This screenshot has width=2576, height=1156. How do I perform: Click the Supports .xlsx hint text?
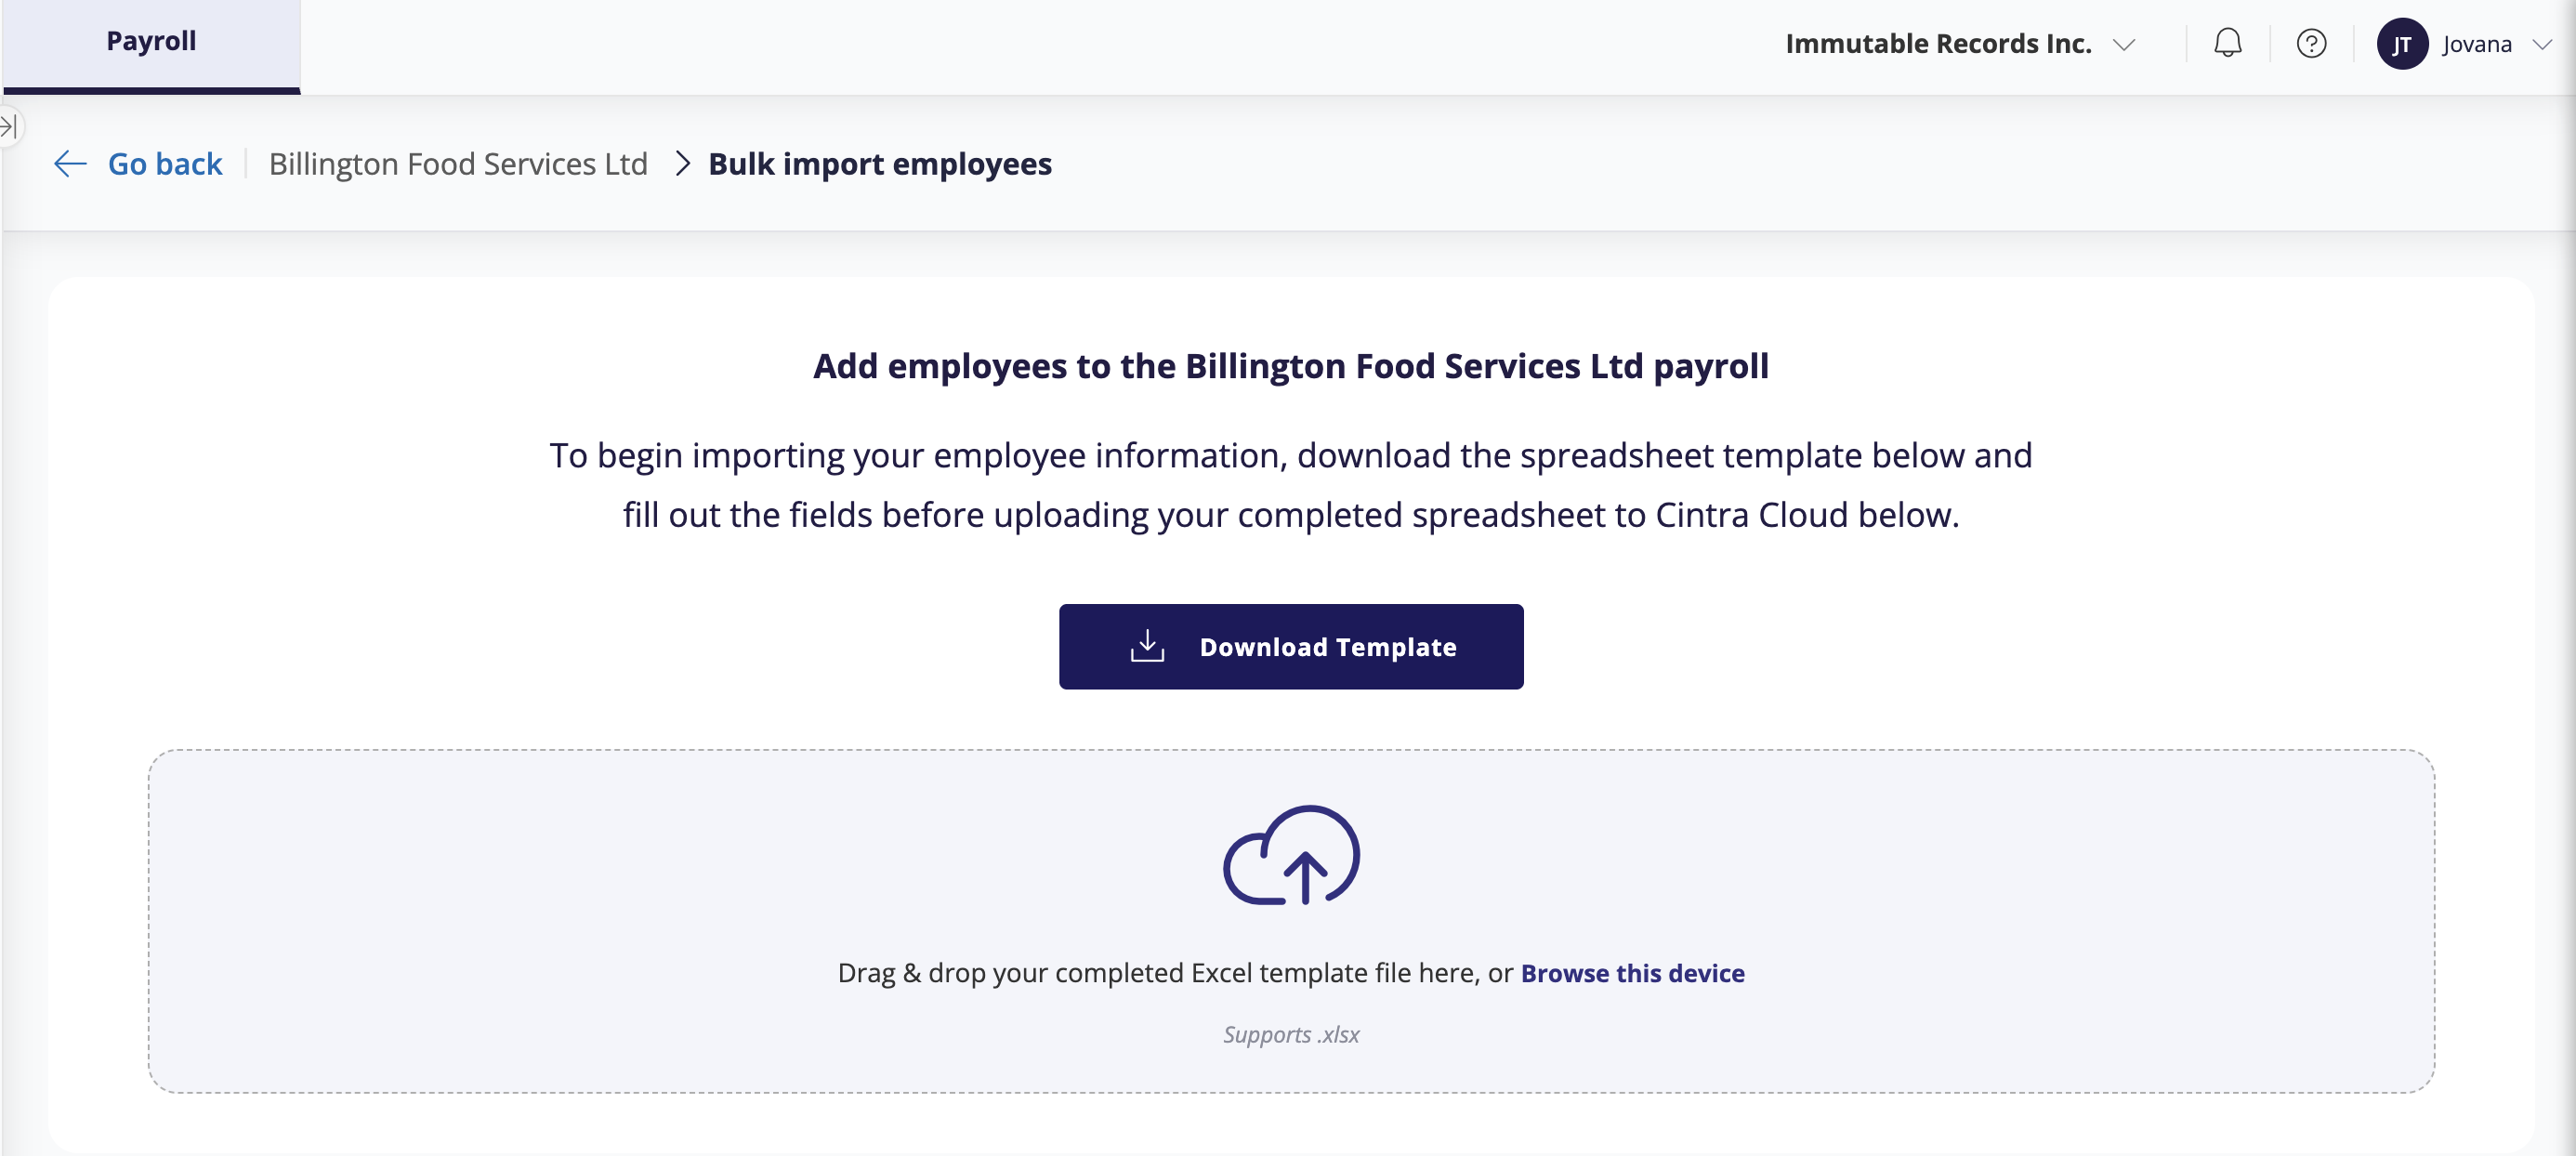(1290, 1035)
